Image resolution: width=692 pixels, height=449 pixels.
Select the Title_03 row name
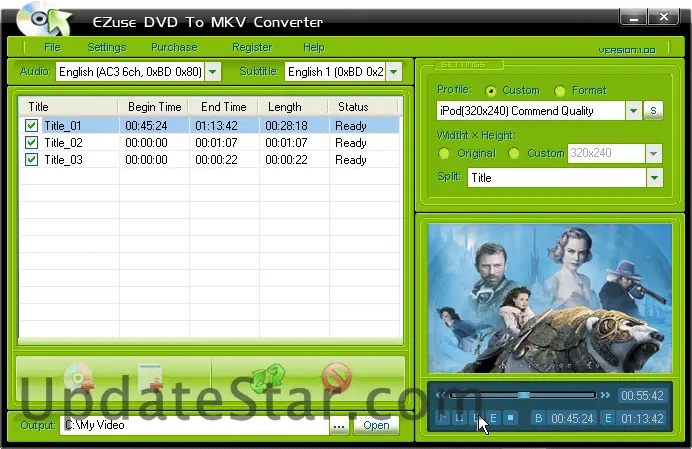pos(64,159)
